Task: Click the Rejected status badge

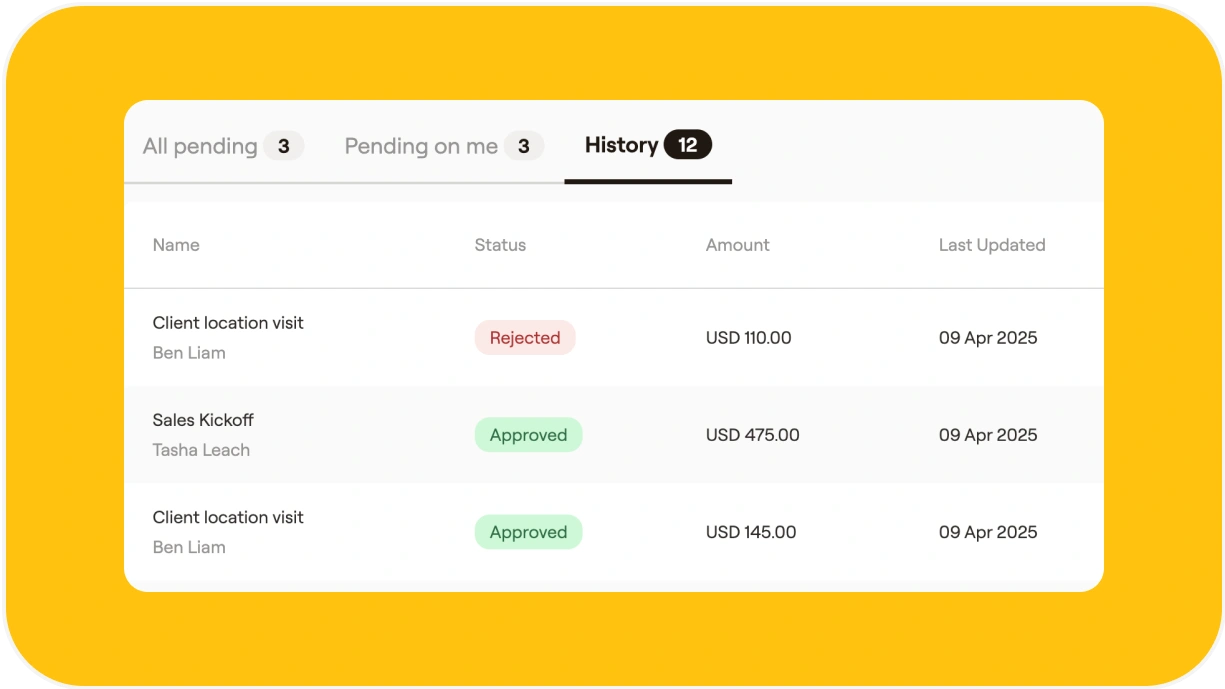Action: click(x=525, y=338)
